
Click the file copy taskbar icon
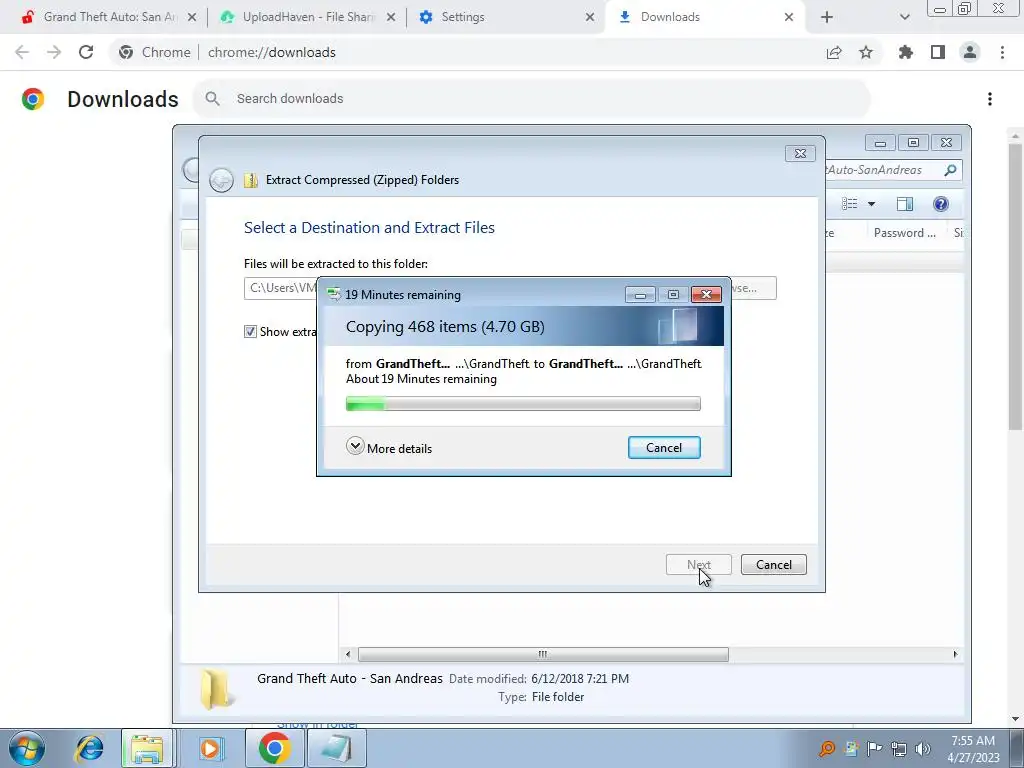pyautogui.click(x=337, y=748)
